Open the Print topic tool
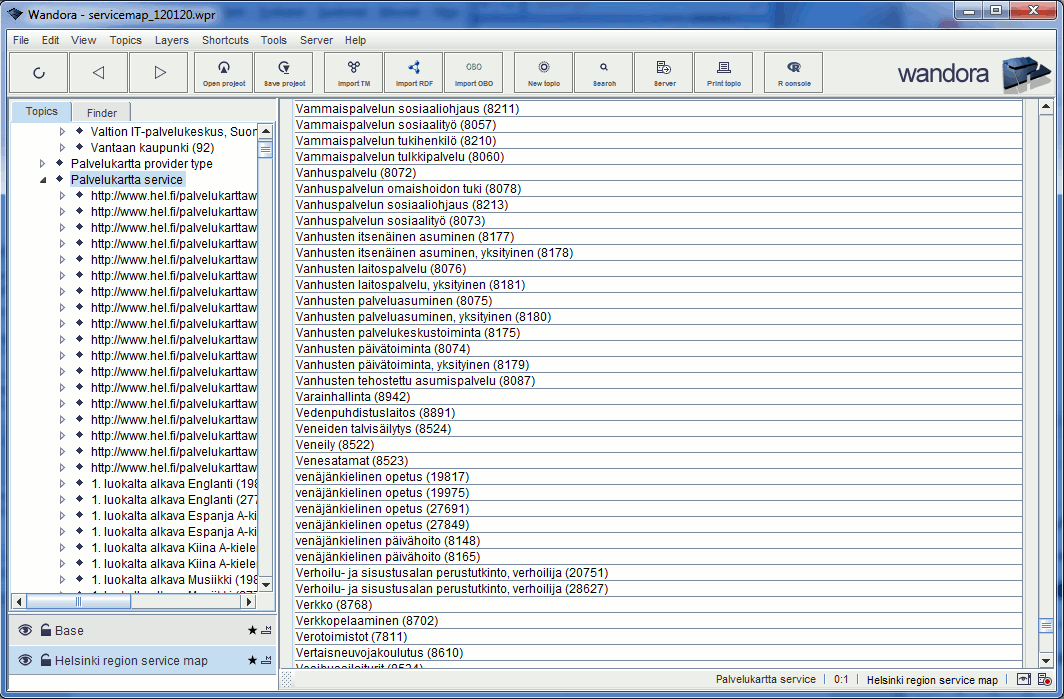 (x=723, y=71)
